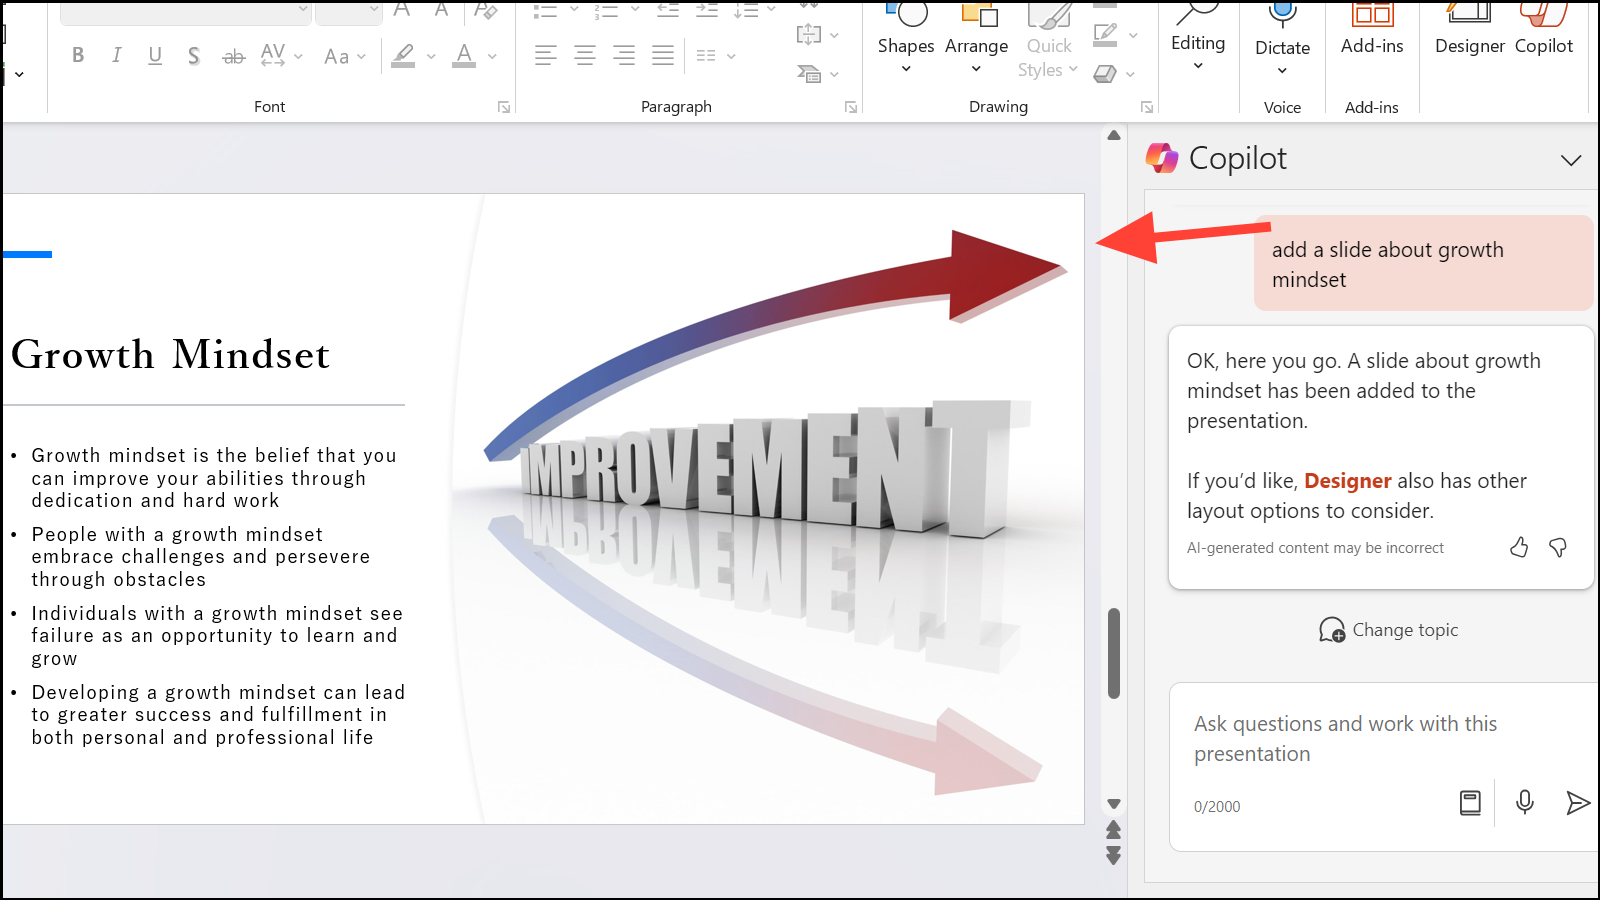
Task: Toggle Bold formatting
Action: click(78, 56)
